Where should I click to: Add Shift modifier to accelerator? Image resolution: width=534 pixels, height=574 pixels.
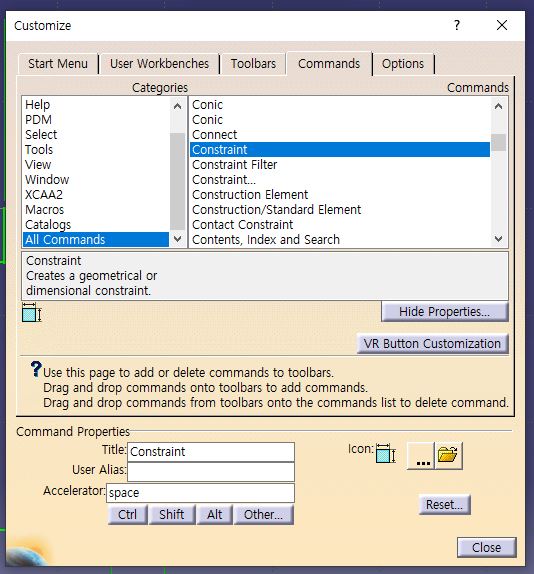pyautogui.click(x=172, y=515)
